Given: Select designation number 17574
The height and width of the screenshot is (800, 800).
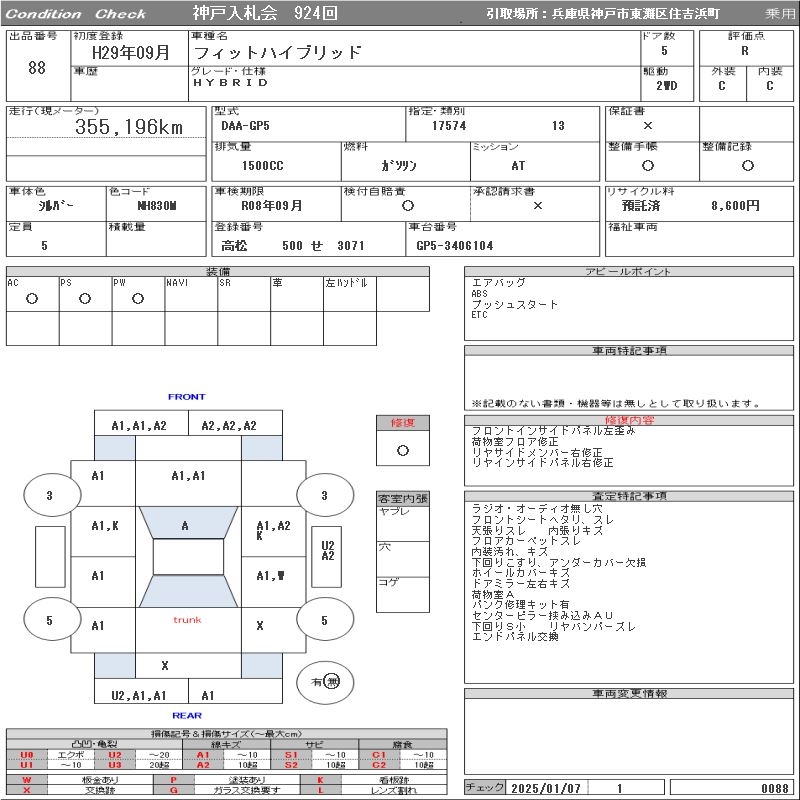Looking at the screenshot, I should pos(449,126).
